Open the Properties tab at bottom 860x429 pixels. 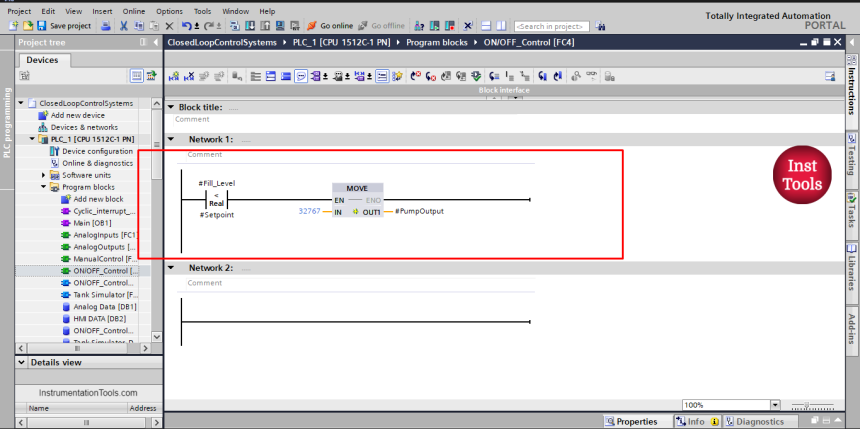637,421
